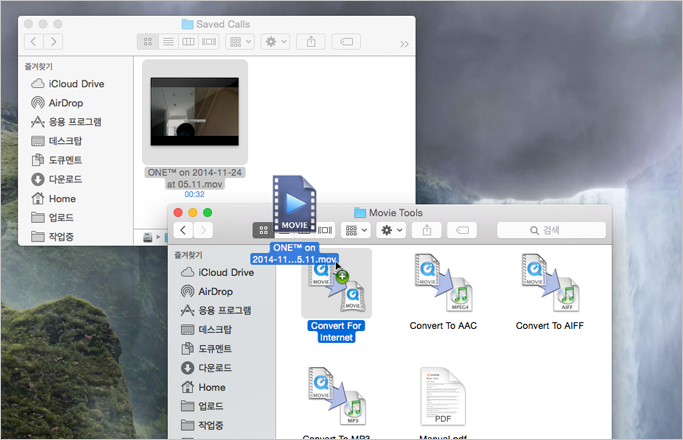Go back in Saved Calls window
683x440 pixels.
(x=34, y=42)
